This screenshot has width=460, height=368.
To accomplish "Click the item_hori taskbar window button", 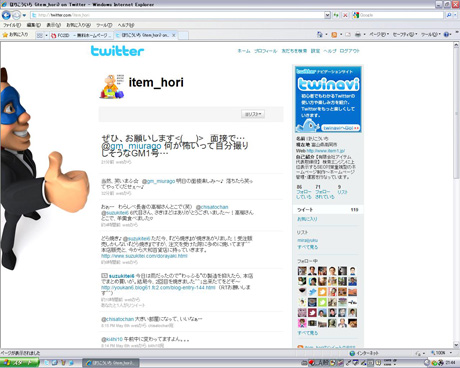I will [x=111, y=363].
